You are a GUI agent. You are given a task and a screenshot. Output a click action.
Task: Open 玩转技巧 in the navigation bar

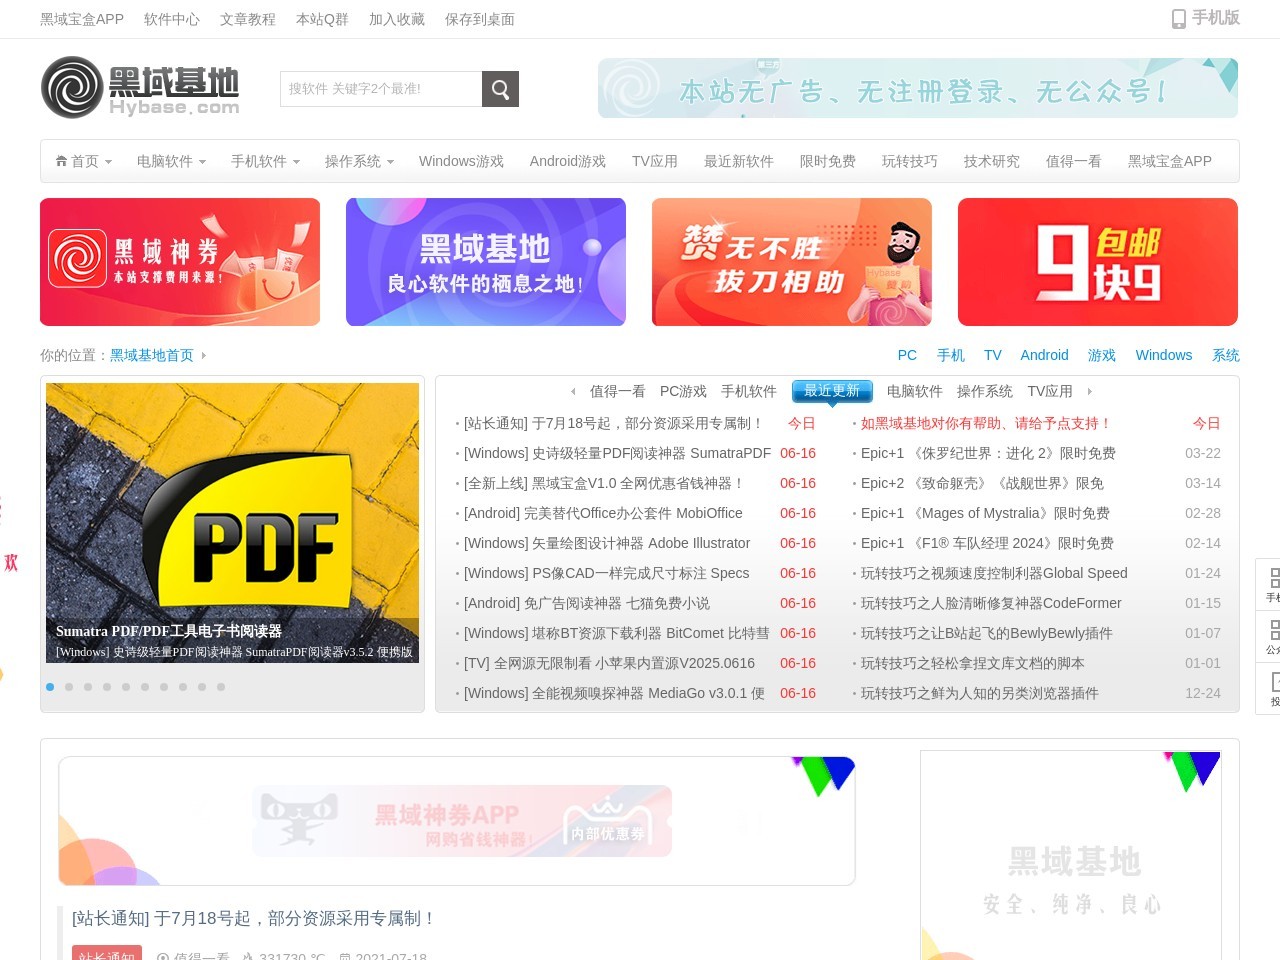(x=910, y=161)
